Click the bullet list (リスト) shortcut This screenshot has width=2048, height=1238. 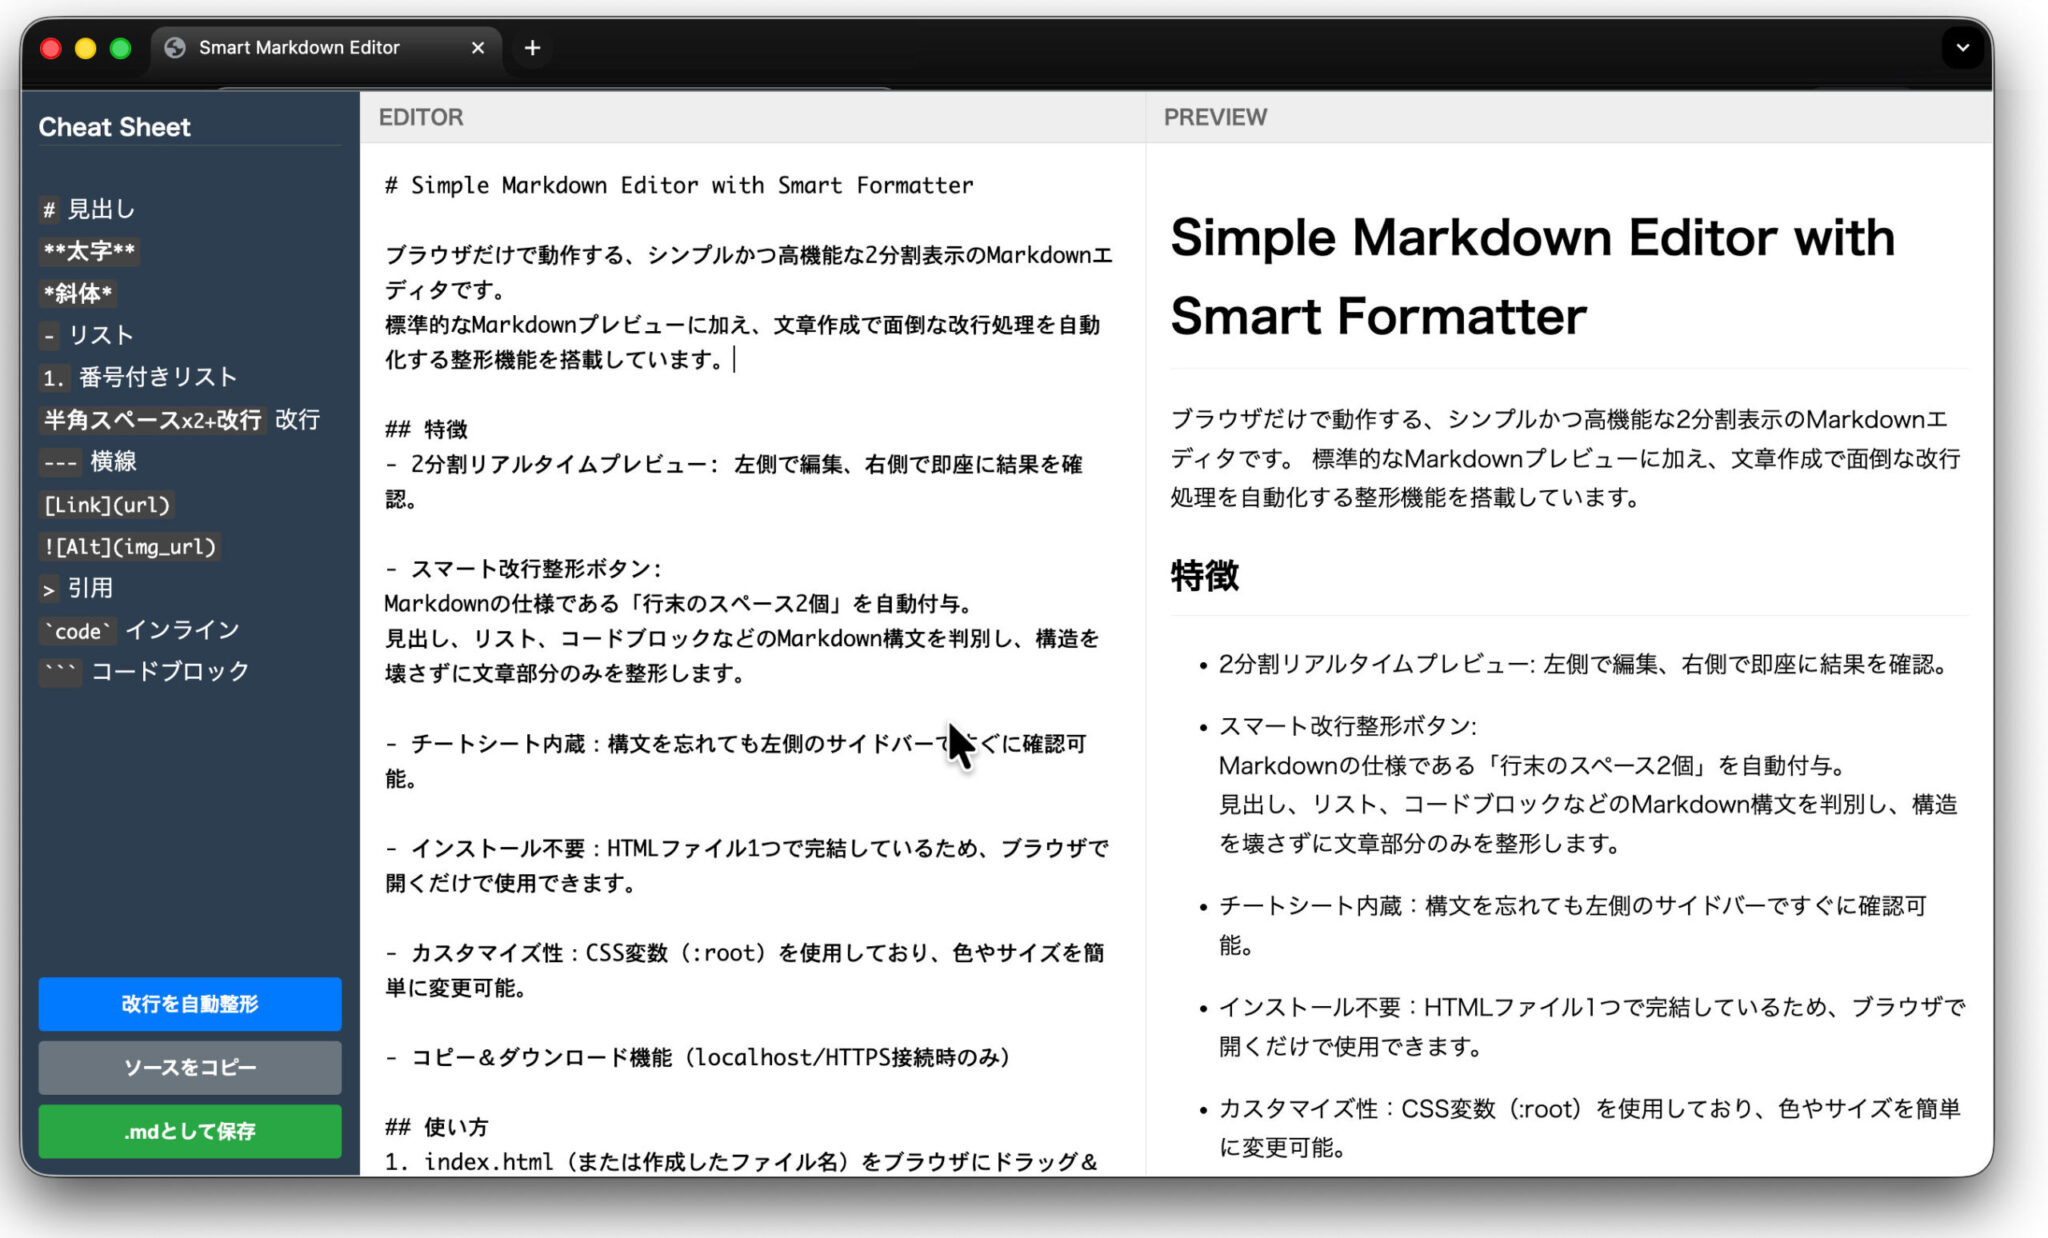coord(89,335)
